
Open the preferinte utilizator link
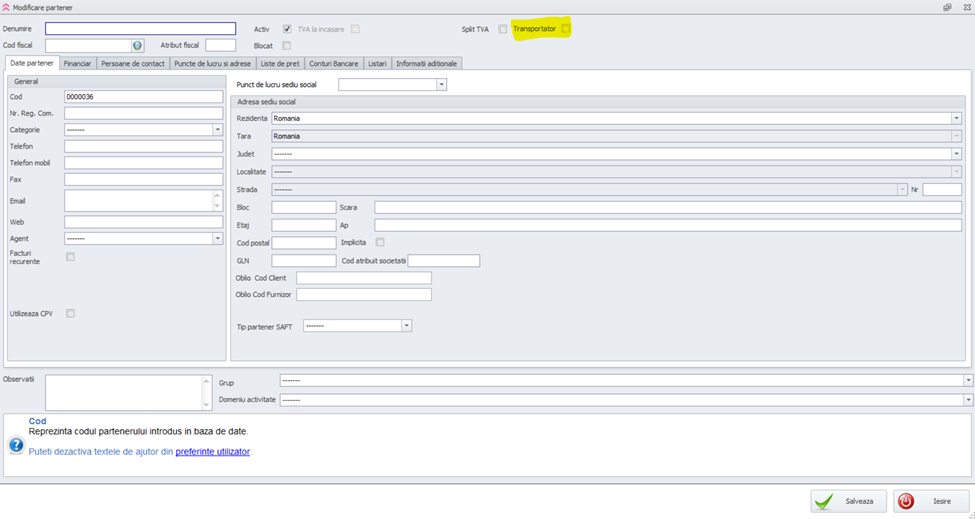point(212,452)
